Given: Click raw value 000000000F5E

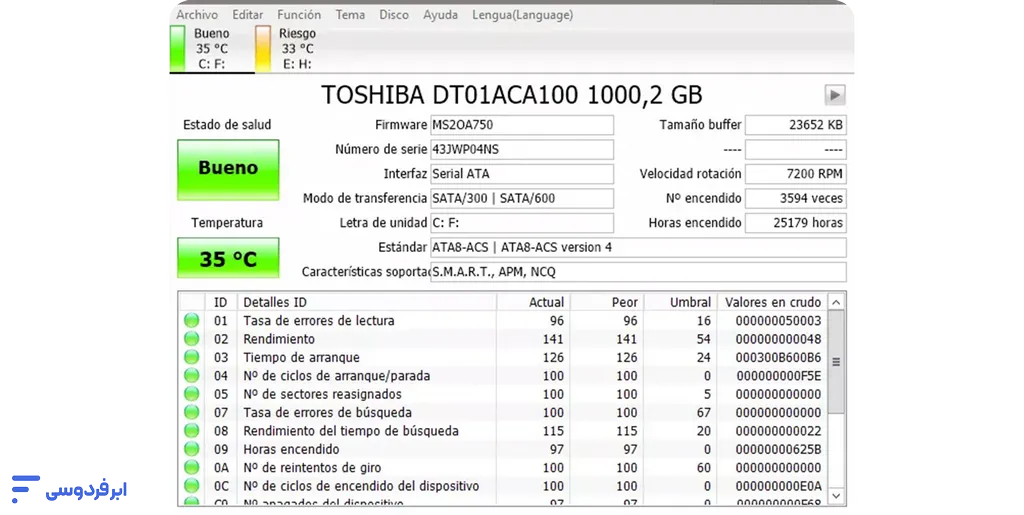Looking at the screenshot, I should point(778,375).
